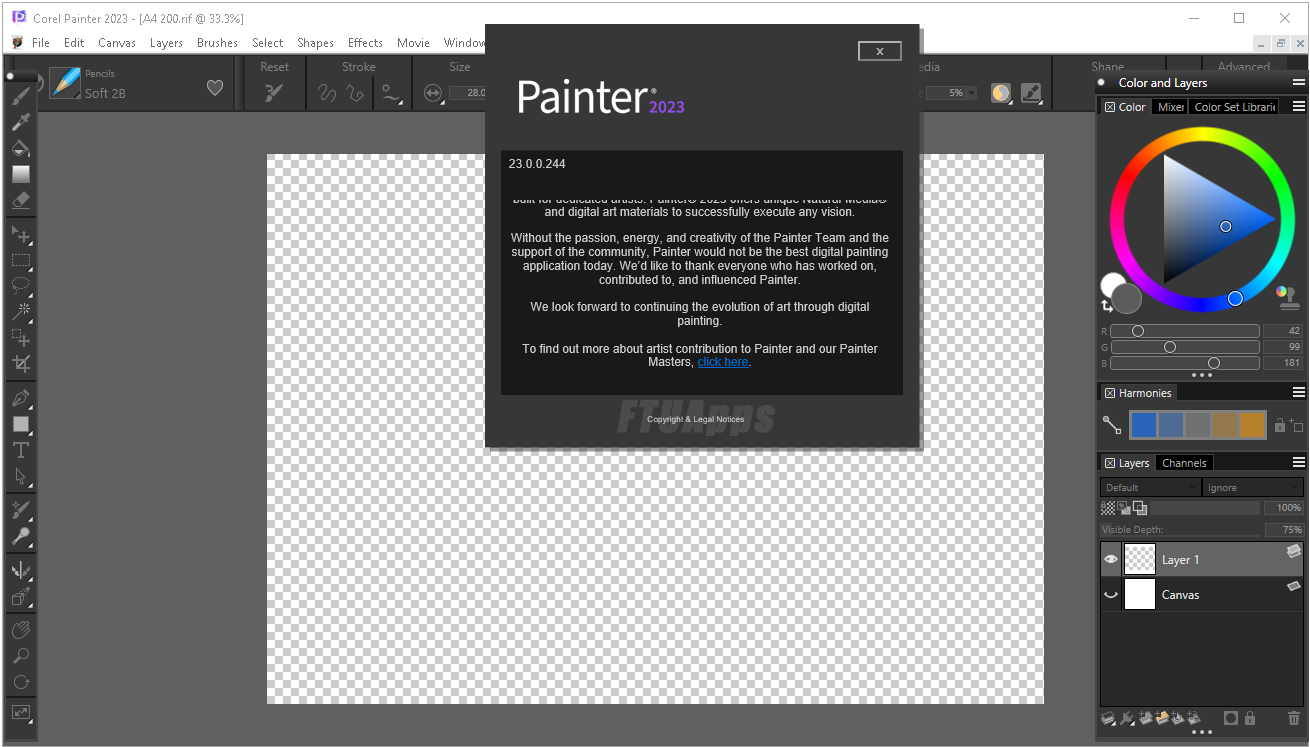Switch to the Channels tab
Screen dimensions: 1310x747
pos(1184,463)
